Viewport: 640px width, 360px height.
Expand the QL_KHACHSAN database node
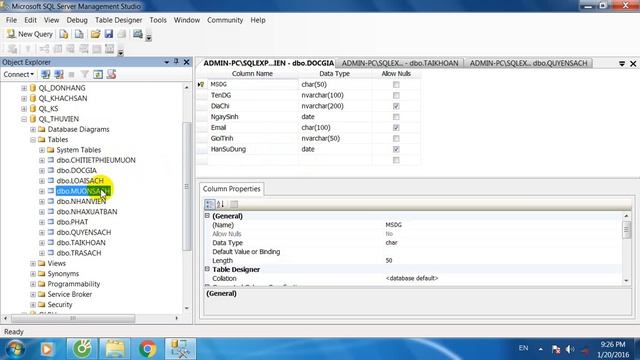[x=24, y=98]
